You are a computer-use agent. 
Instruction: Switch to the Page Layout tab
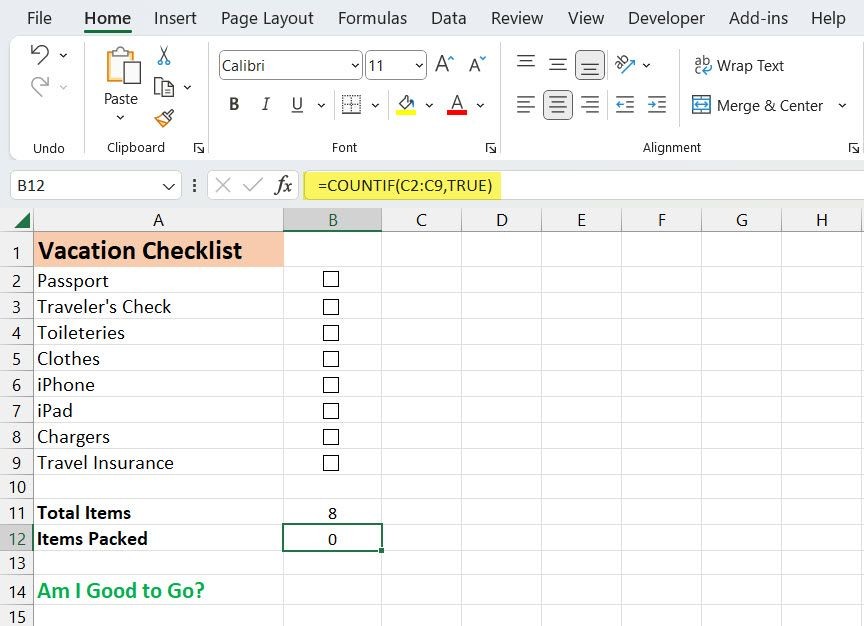click(267, 18)
